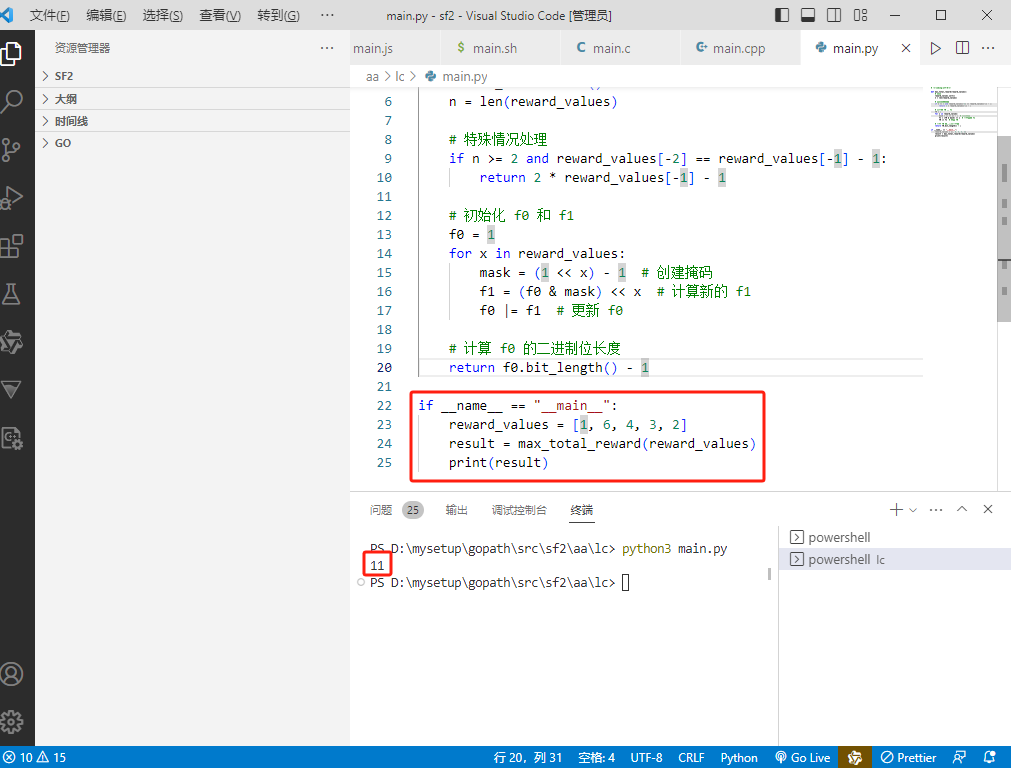Screen dimensions: 1011x768
Task: Open errors and warnings status item
Action: pyautogui.click(x=34, y=757)
